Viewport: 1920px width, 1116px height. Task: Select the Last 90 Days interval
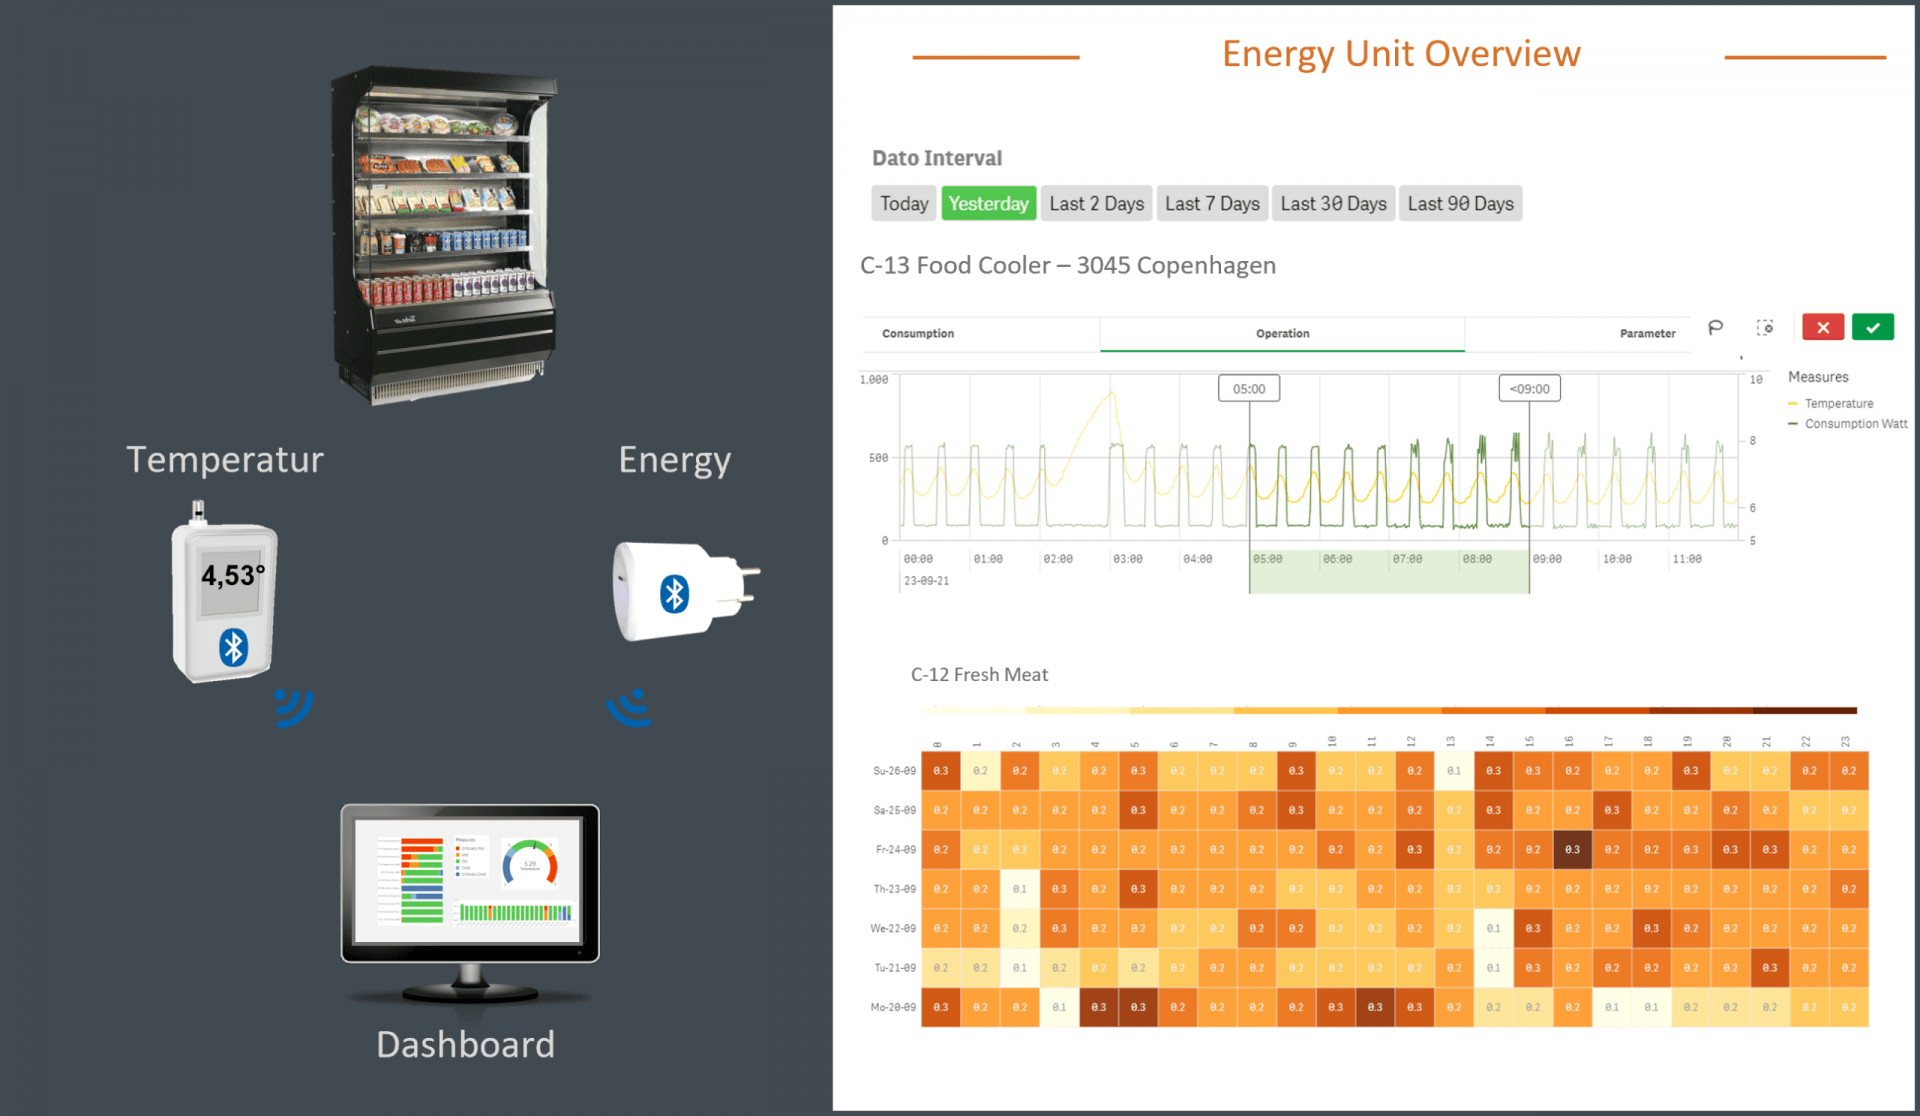tap(1460, 203)
